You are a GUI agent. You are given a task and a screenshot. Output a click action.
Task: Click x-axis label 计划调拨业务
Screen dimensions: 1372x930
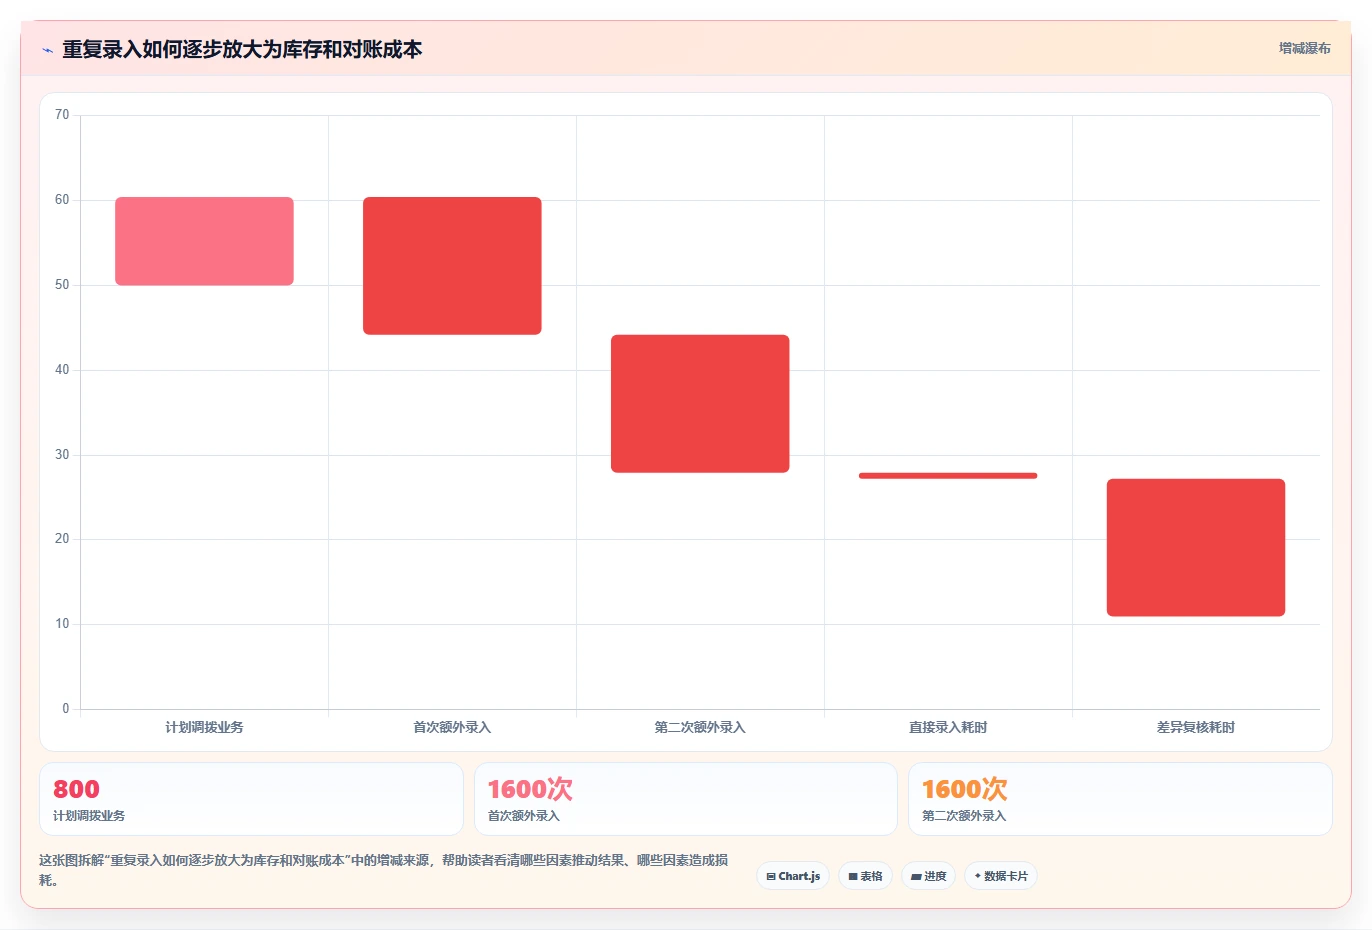point(204,727)
